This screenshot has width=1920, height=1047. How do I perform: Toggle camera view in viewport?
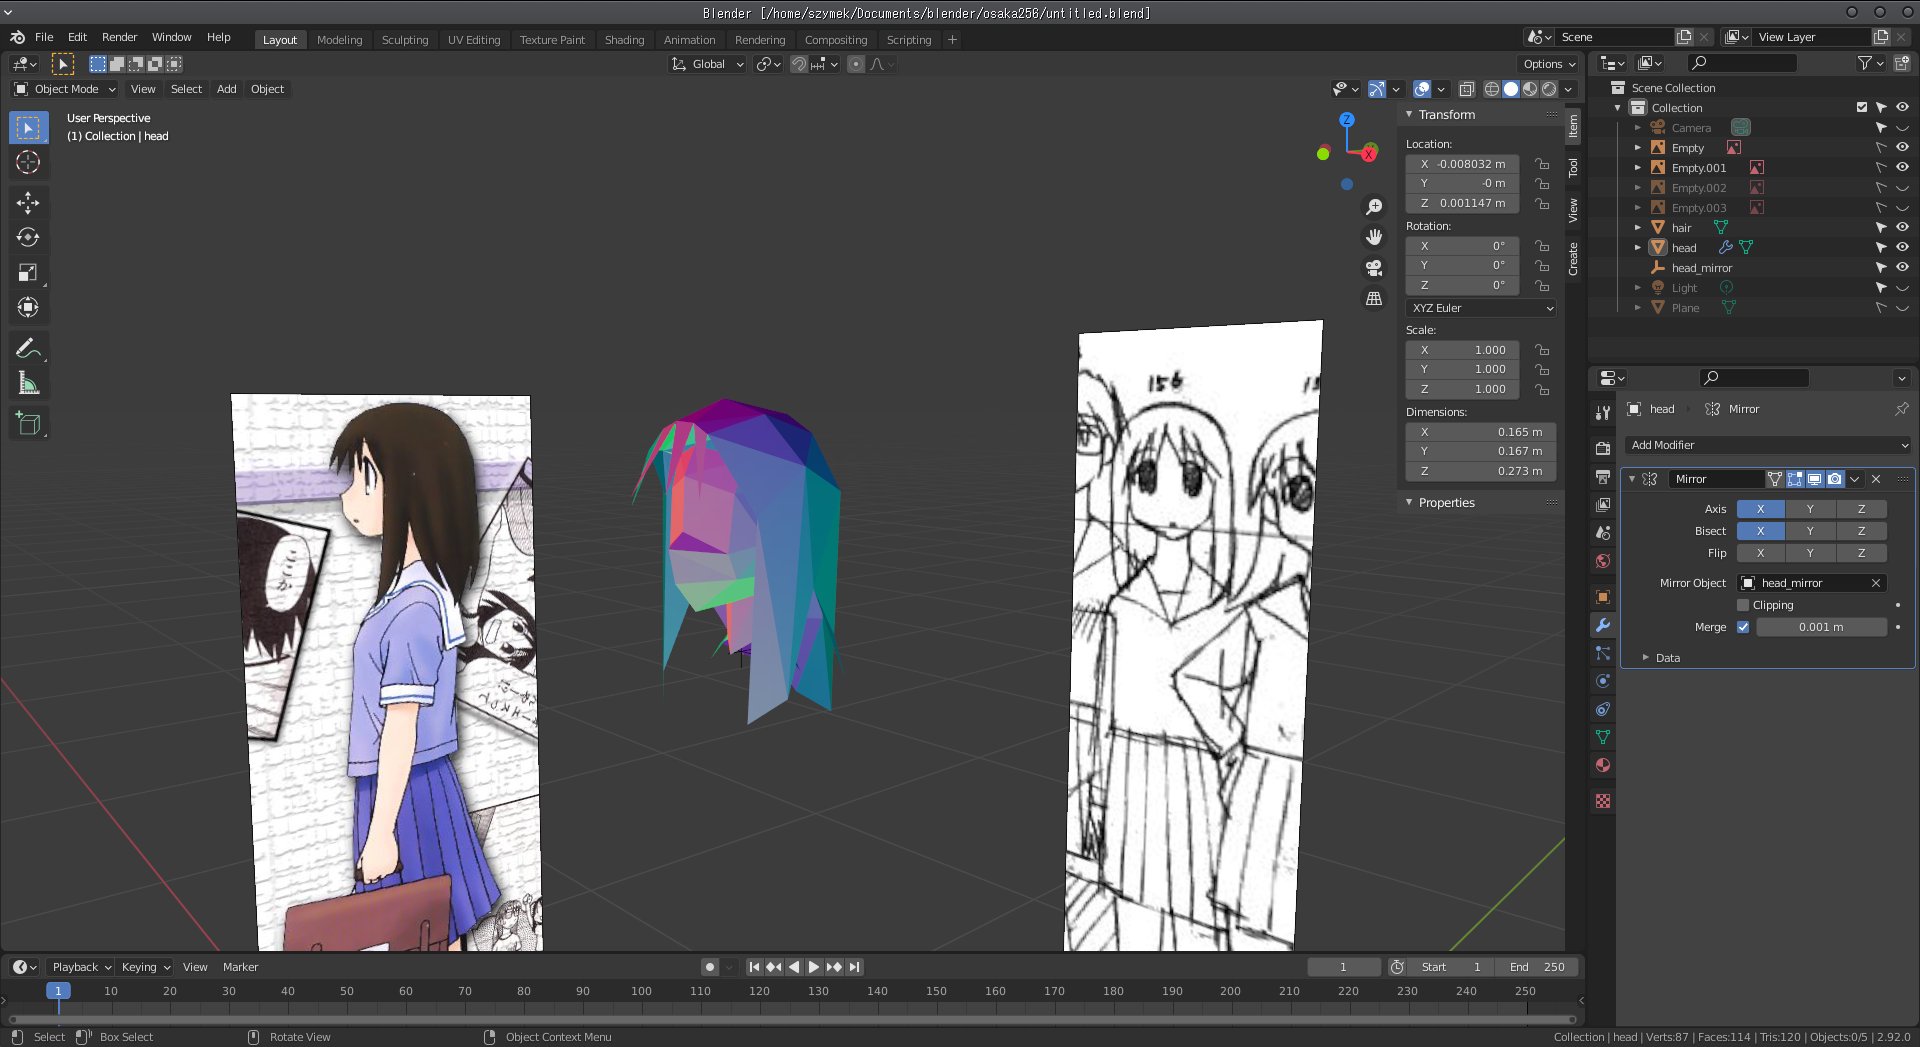(1374, 268)
